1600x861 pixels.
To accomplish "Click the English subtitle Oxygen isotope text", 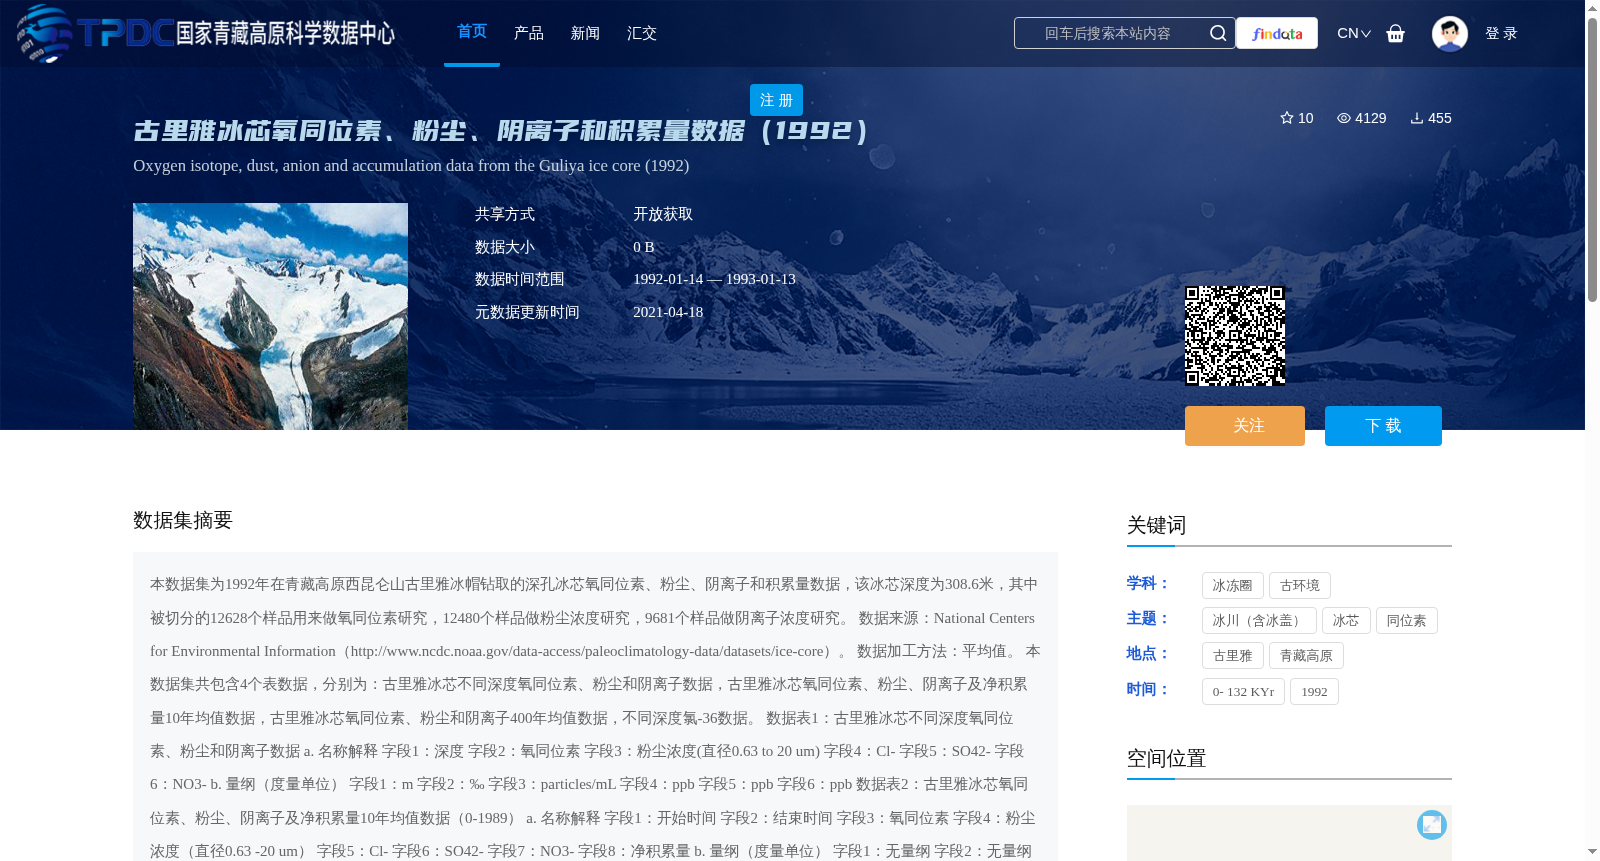I will tap(411, 166).
